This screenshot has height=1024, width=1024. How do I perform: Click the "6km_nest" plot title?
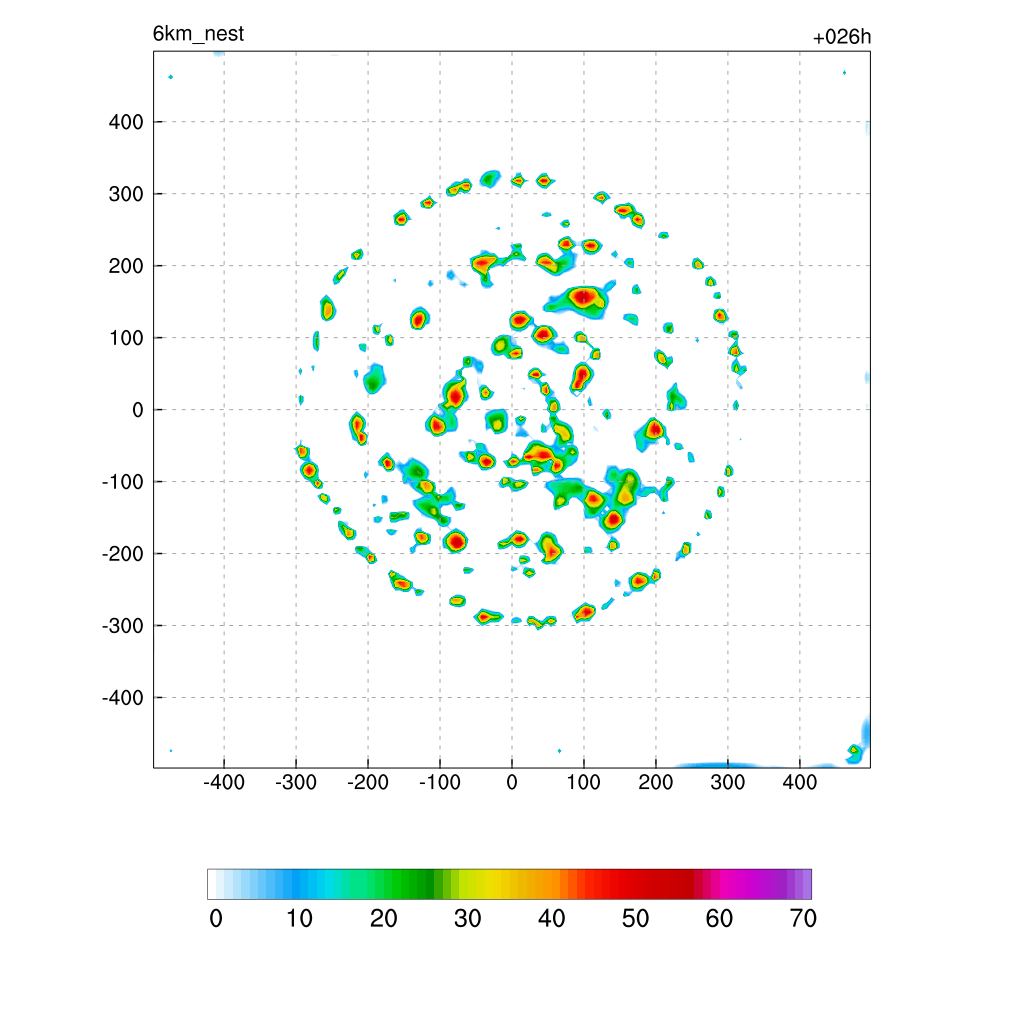(199, 33)
